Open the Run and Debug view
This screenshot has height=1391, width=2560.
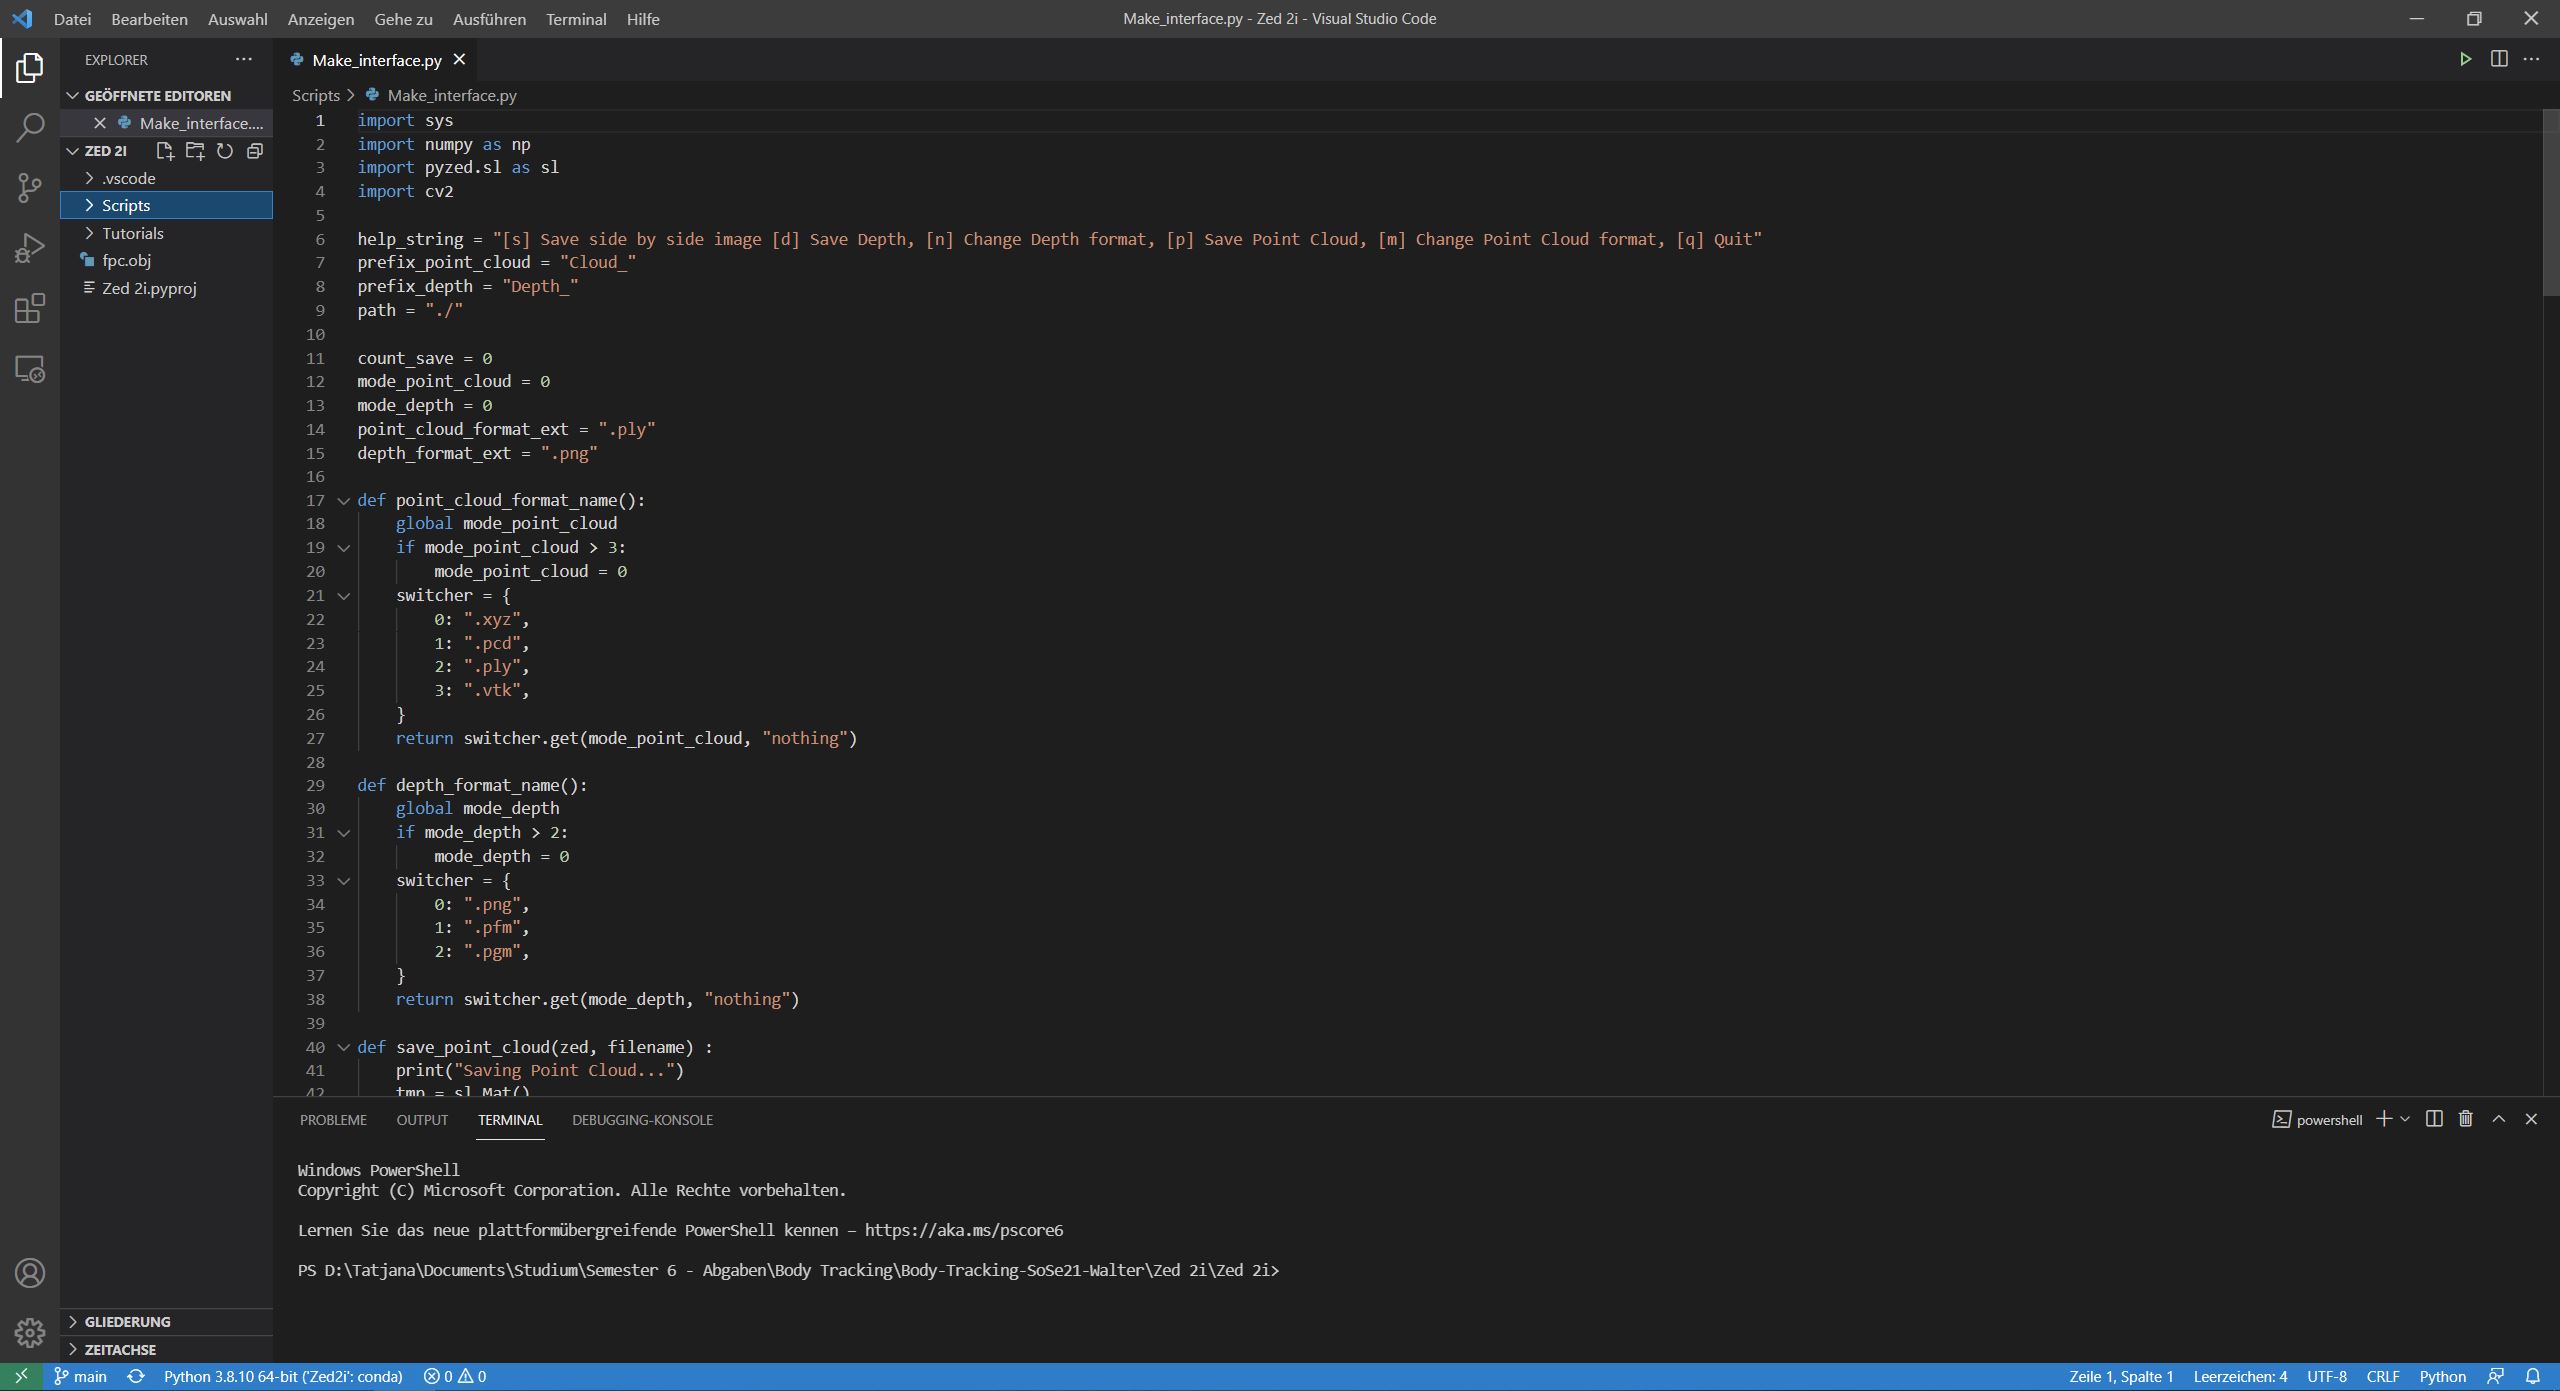[x=30, y=247]
